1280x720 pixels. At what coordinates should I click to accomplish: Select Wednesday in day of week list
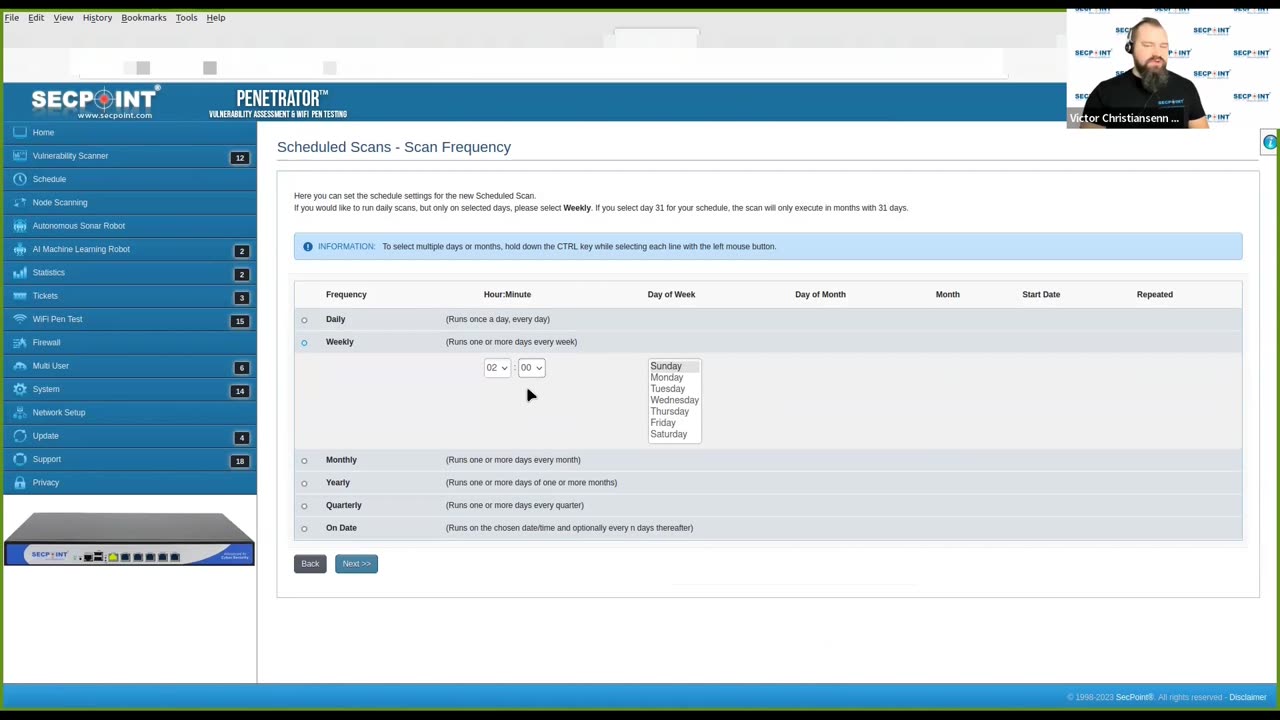pyautogui.click(x=674, y=400)
